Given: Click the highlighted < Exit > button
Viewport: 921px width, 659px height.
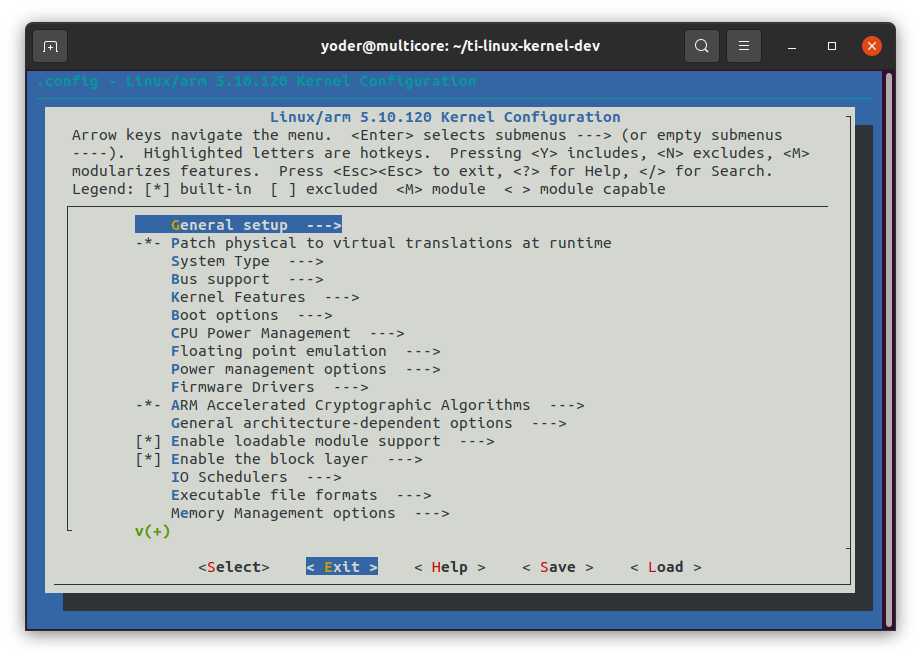Looking at the screenshot, I should 342,567.
